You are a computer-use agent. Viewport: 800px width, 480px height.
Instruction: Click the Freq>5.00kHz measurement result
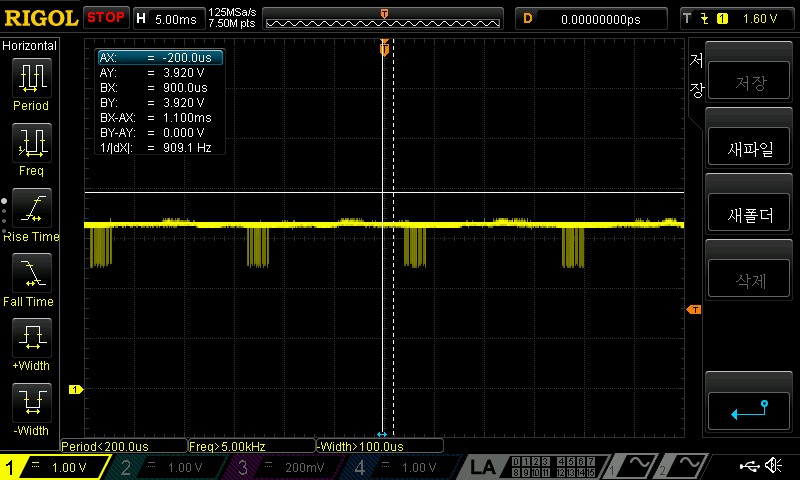[x=252, y=446]
